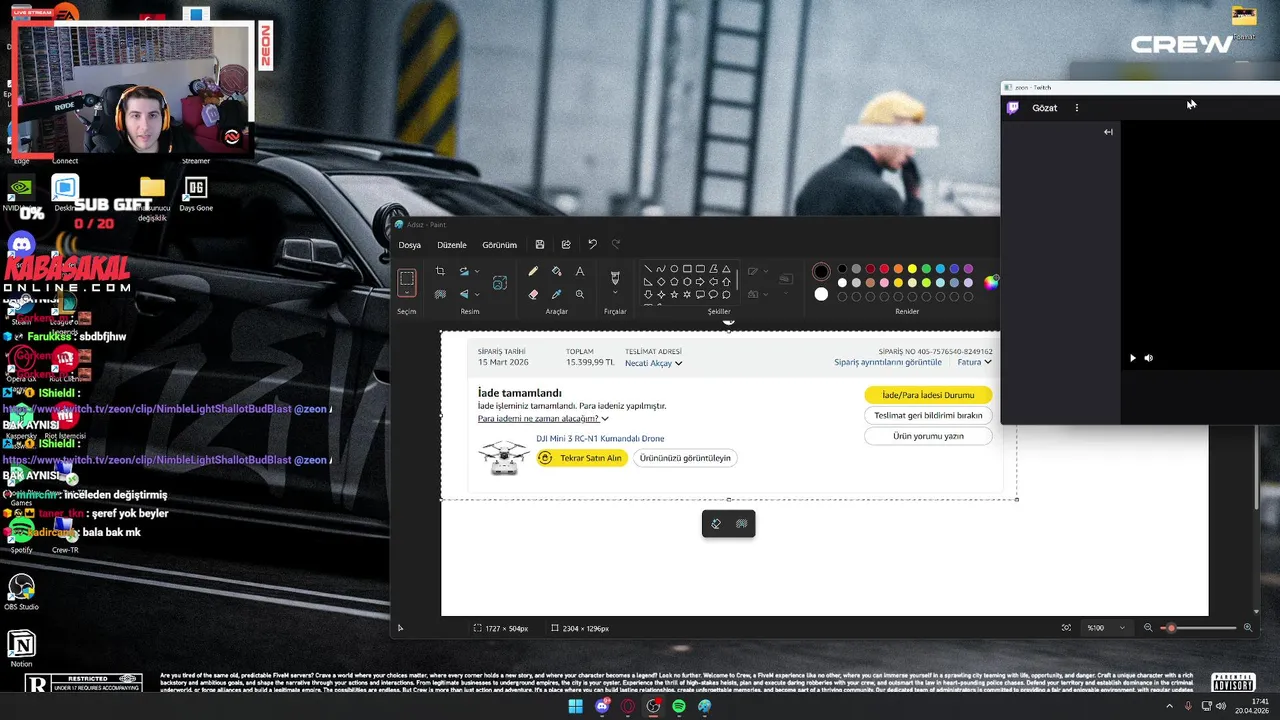The height and width of the screenshot is (720, 1280).
Task: Click the Rotate icon in Resim group
Action: 464,271
